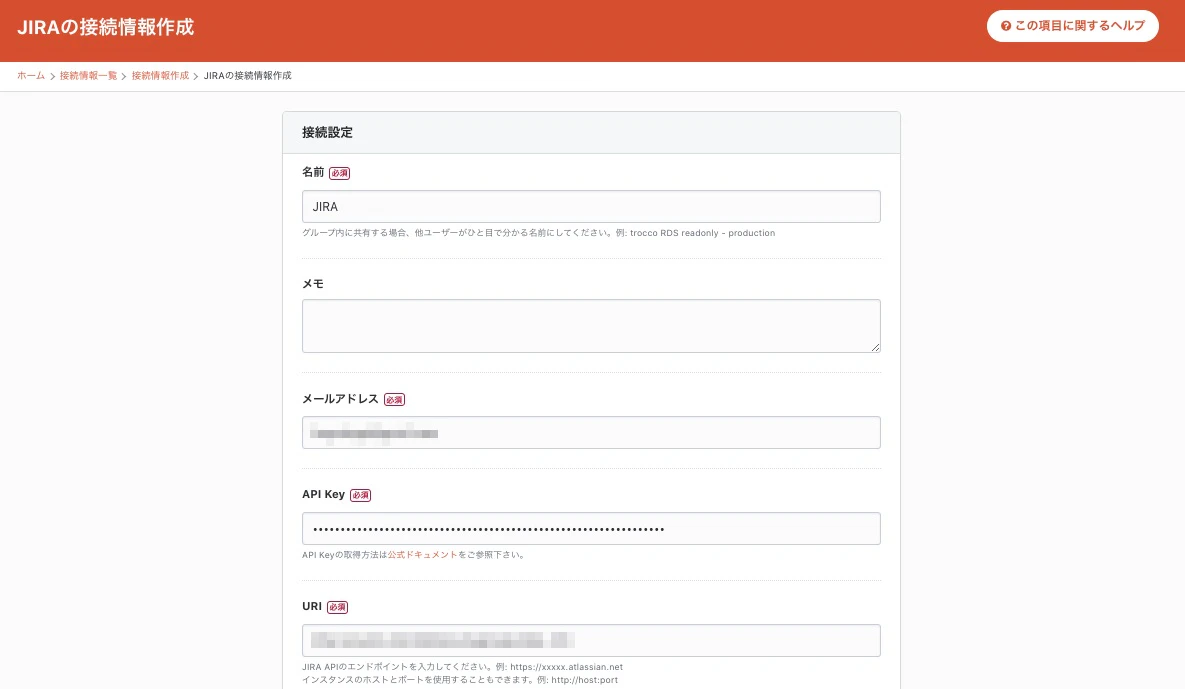
Task: Click the 接続設定 panel heading
Action: (x=327, y=132)
